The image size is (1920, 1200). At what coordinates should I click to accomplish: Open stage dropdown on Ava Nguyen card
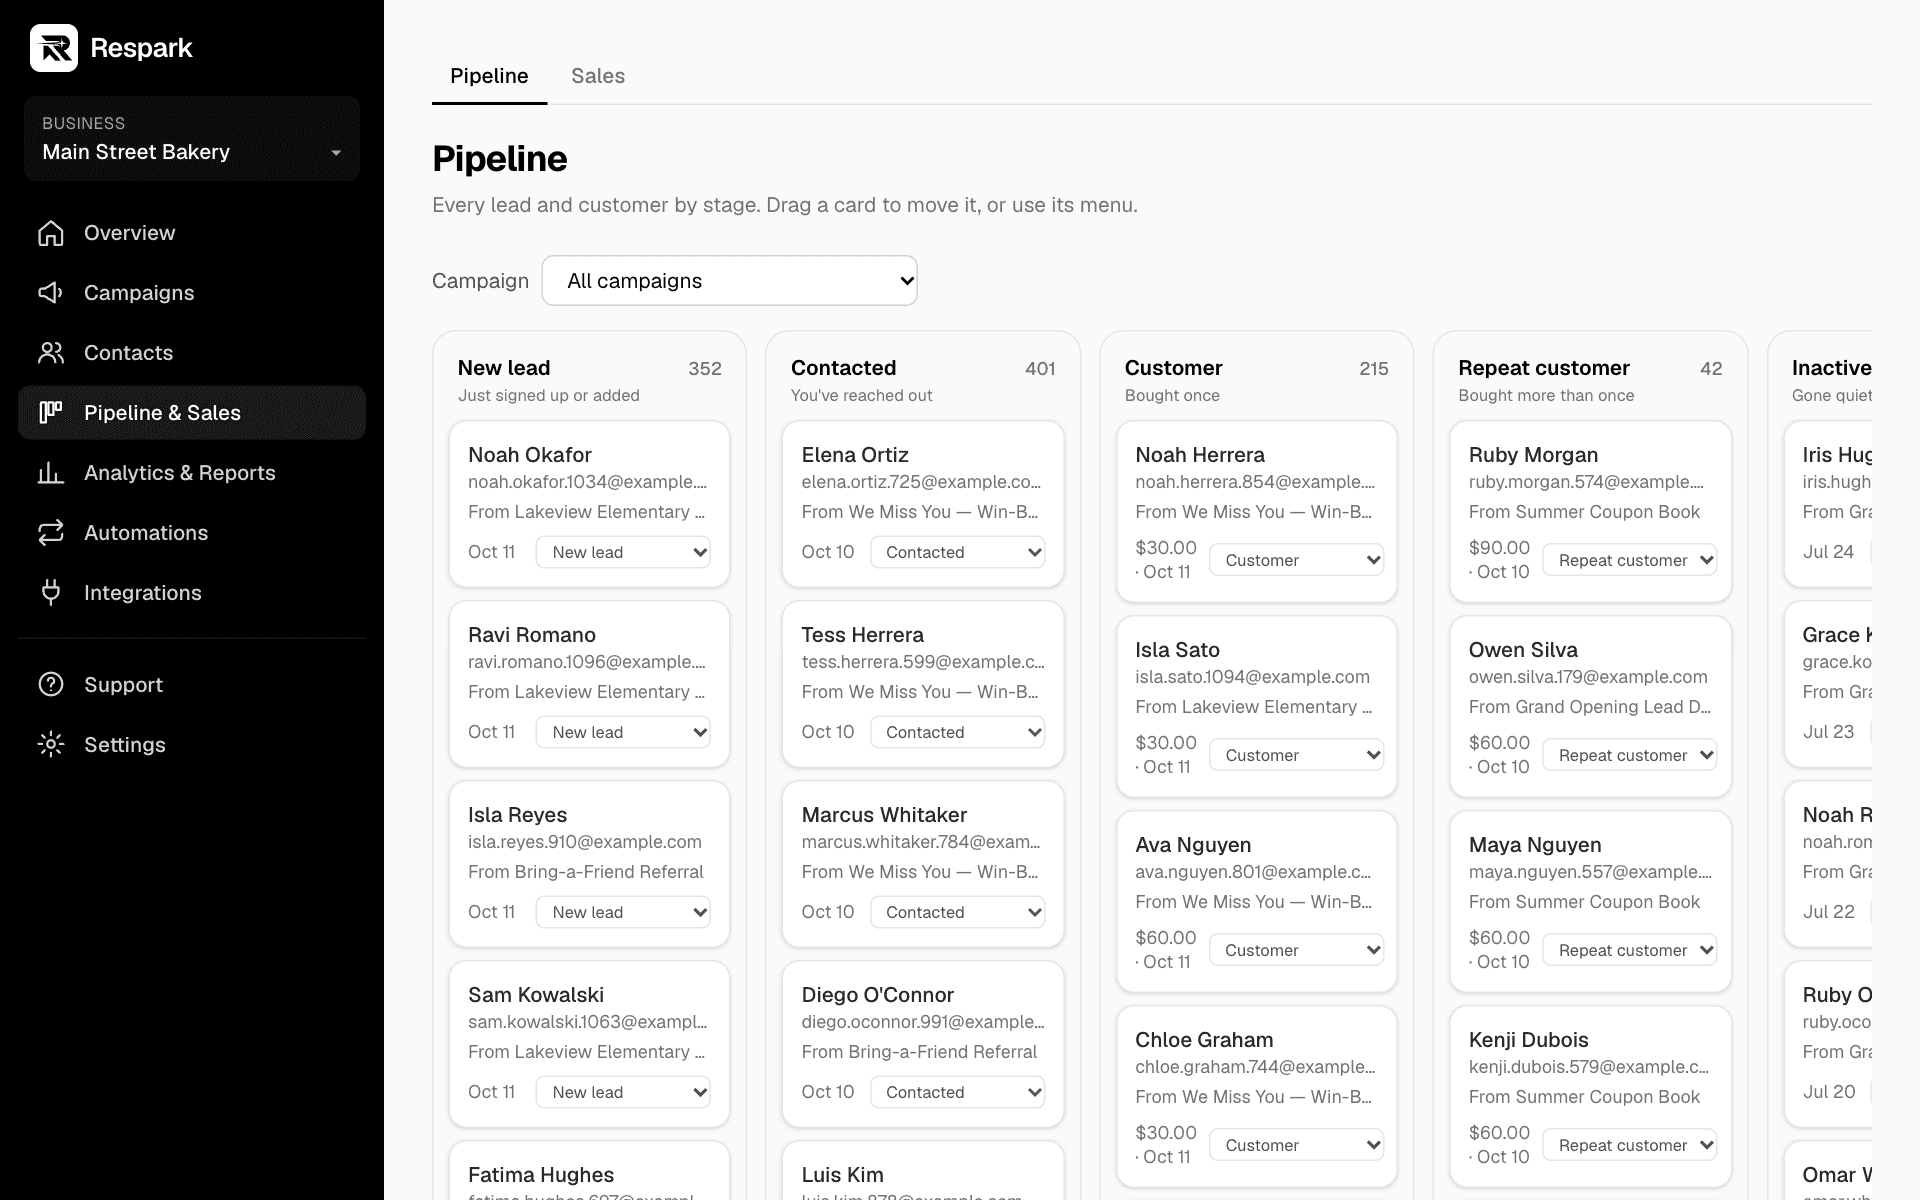point(1297,950)
